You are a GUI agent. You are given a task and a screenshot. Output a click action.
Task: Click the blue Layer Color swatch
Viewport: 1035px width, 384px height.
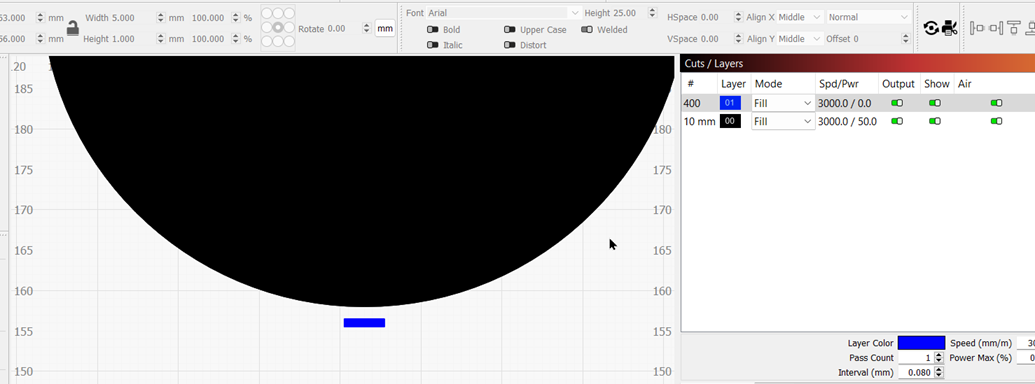point(921,343)
